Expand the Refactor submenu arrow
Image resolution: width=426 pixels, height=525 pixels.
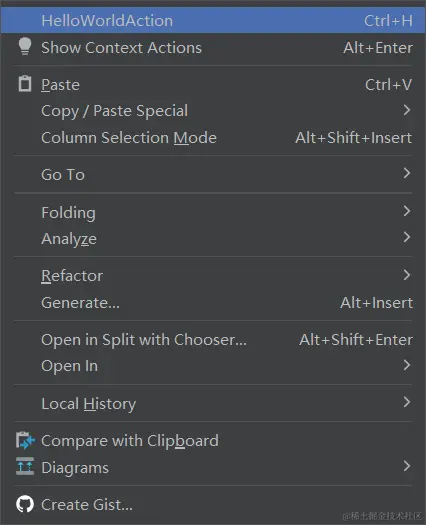[x=407, y=275]
